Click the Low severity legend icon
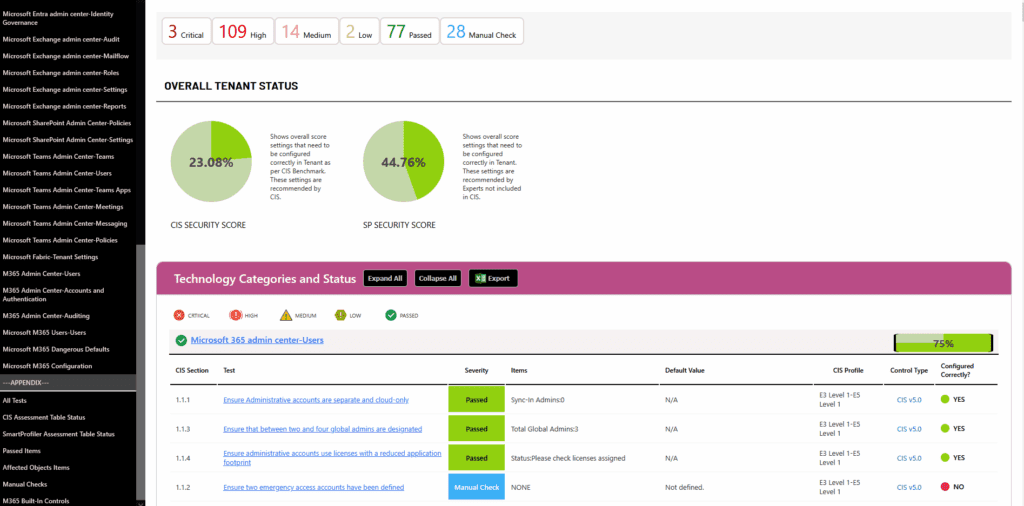 pos(340,315)
